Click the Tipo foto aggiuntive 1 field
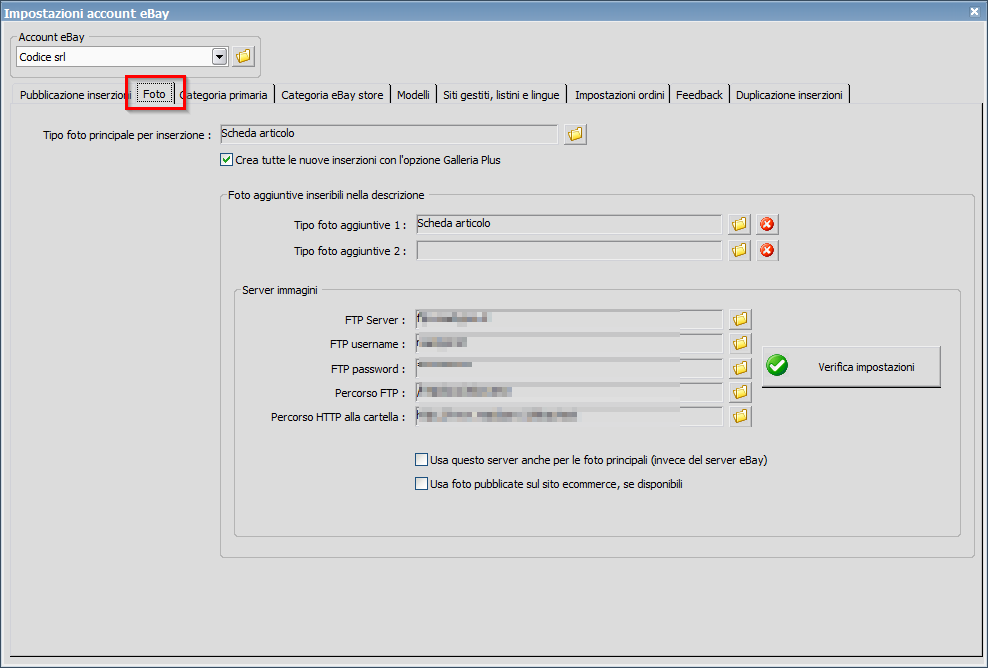 [569, 224]
